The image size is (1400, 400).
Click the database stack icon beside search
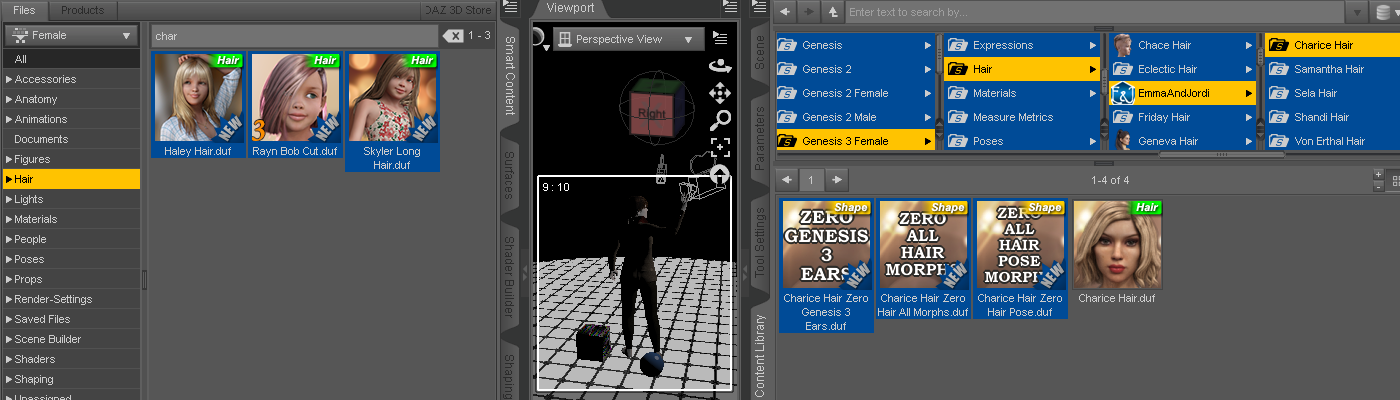point(1384,12)
